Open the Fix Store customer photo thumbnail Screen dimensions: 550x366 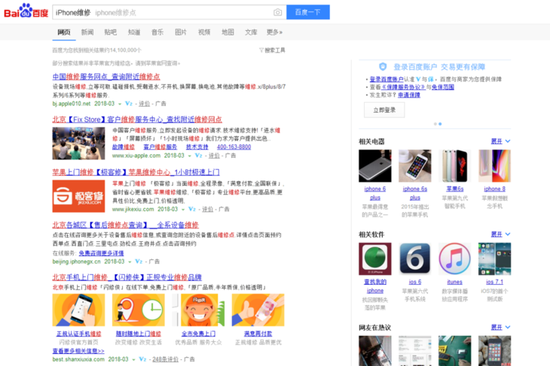pyautogui.click(x=79, y=144)
